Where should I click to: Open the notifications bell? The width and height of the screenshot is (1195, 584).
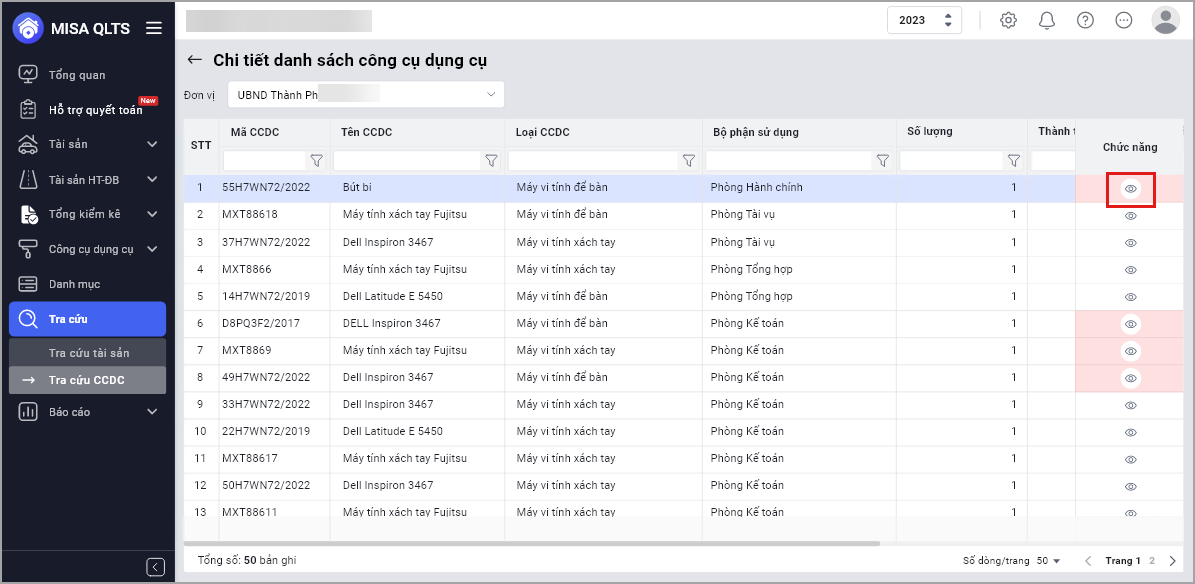(x=1047, y=20)
